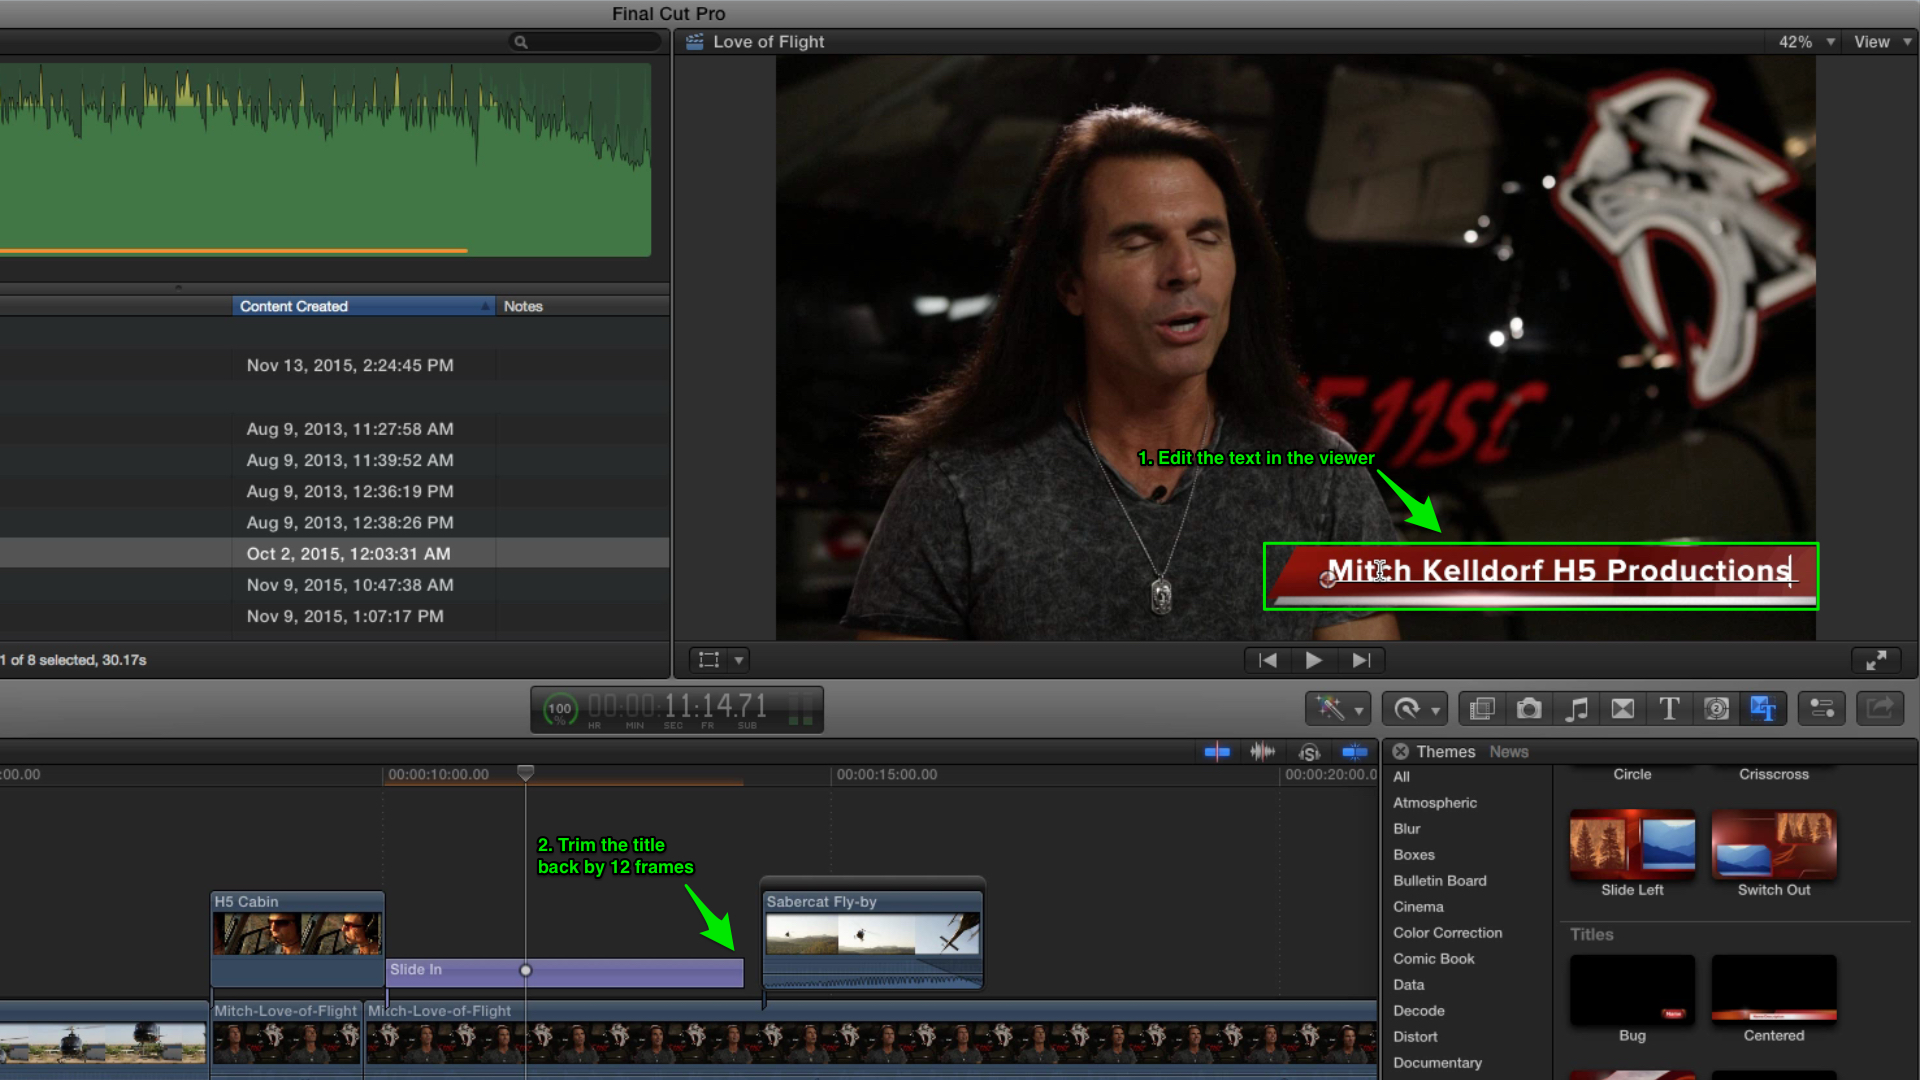The width and height of the screenshot is (1920, 1080).
Task: Toggle solo selected clips
Action: (x=1309, y=752)
